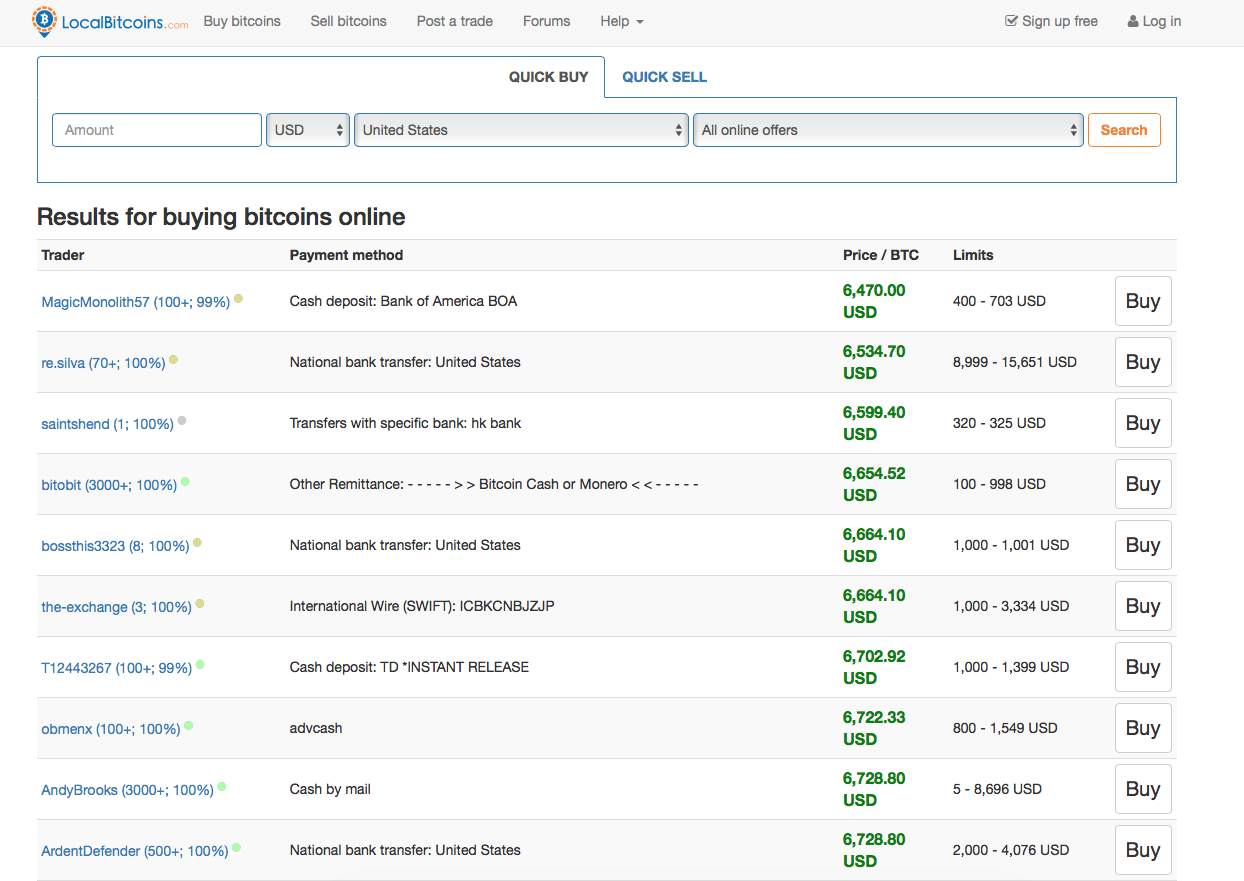
Task: Go to Post a trade
Action: (x=455, y=21)
